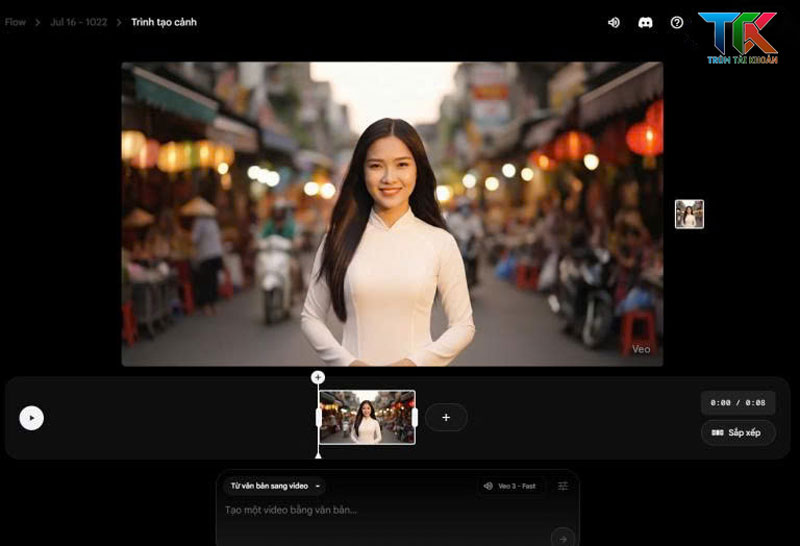Open the saved frame thumbnail beside the preview
The width and height of the screenshot is (800, 546).
[x=689, y=214]
